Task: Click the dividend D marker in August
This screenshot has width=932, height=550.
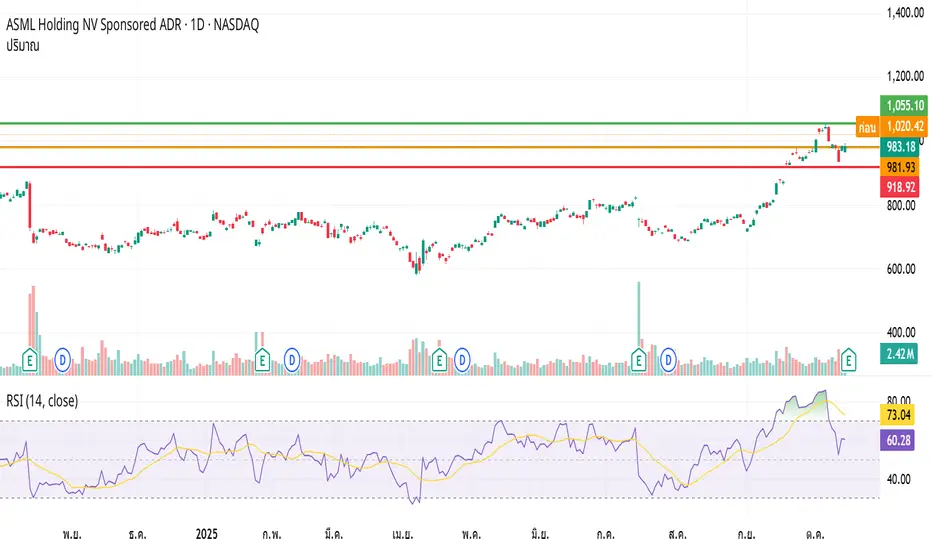Action: [669, 360]
